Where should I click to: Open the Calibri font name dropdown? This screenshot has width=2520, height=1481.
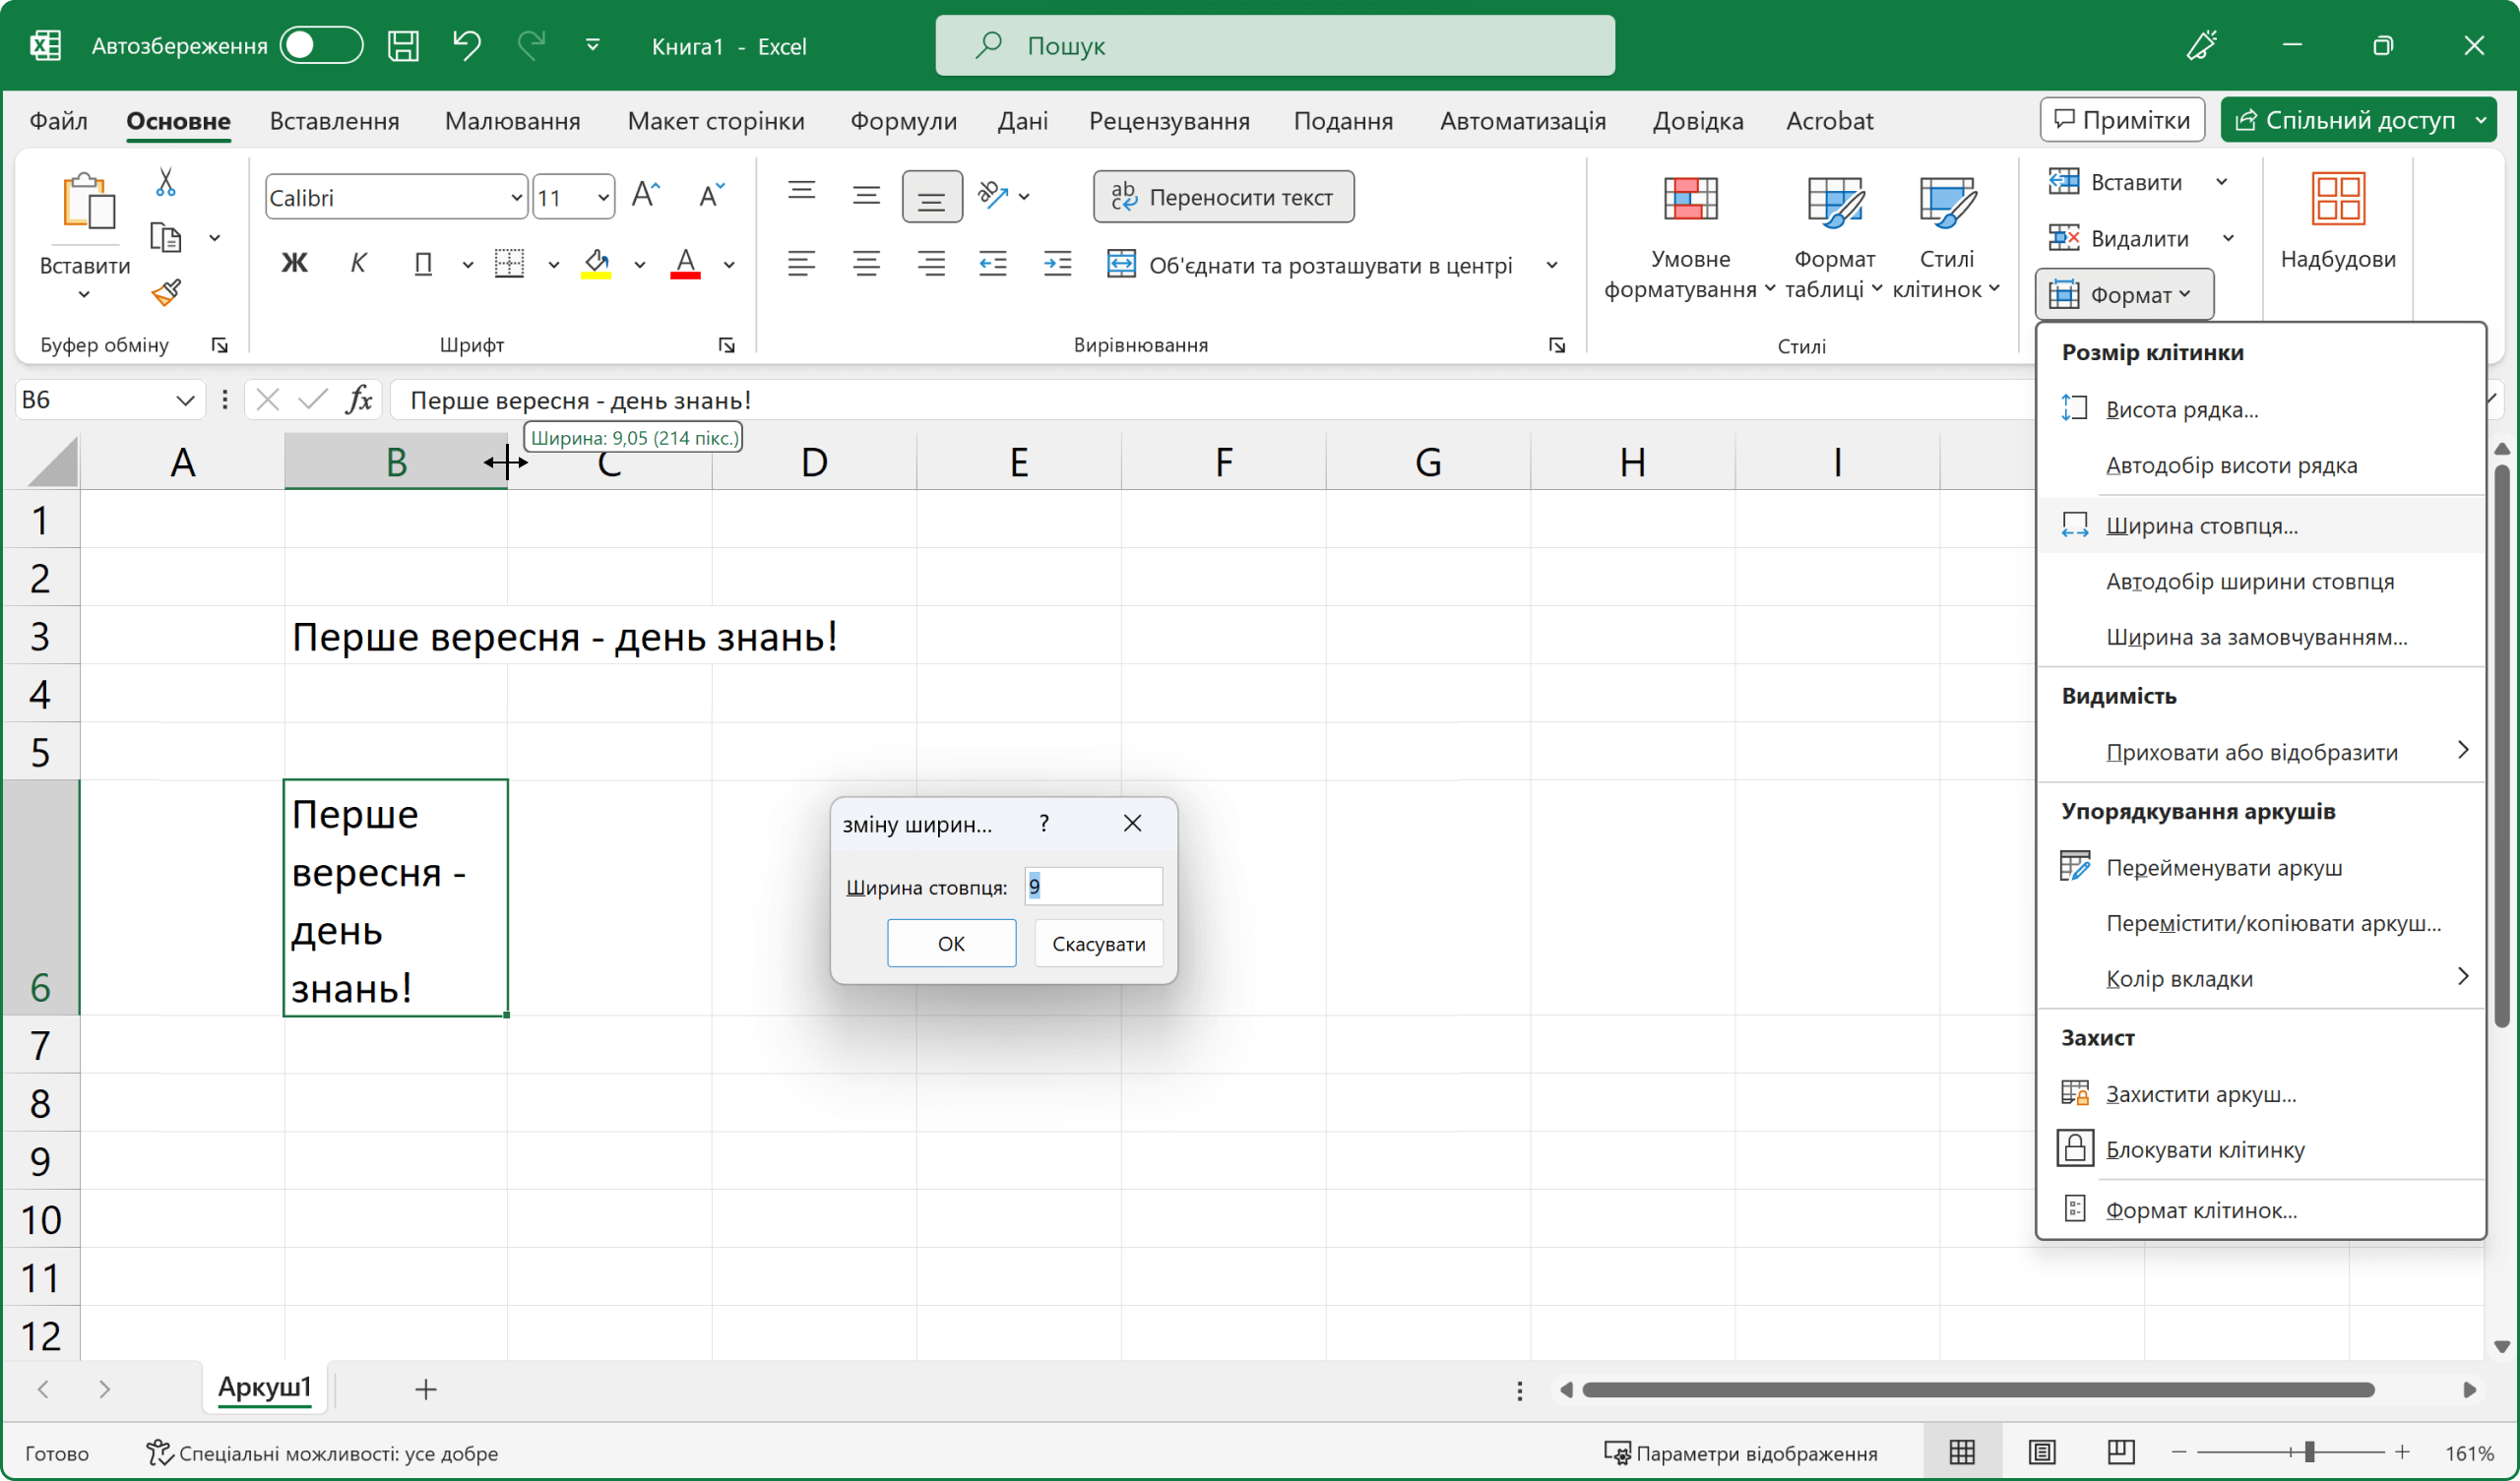click(515, 198)
